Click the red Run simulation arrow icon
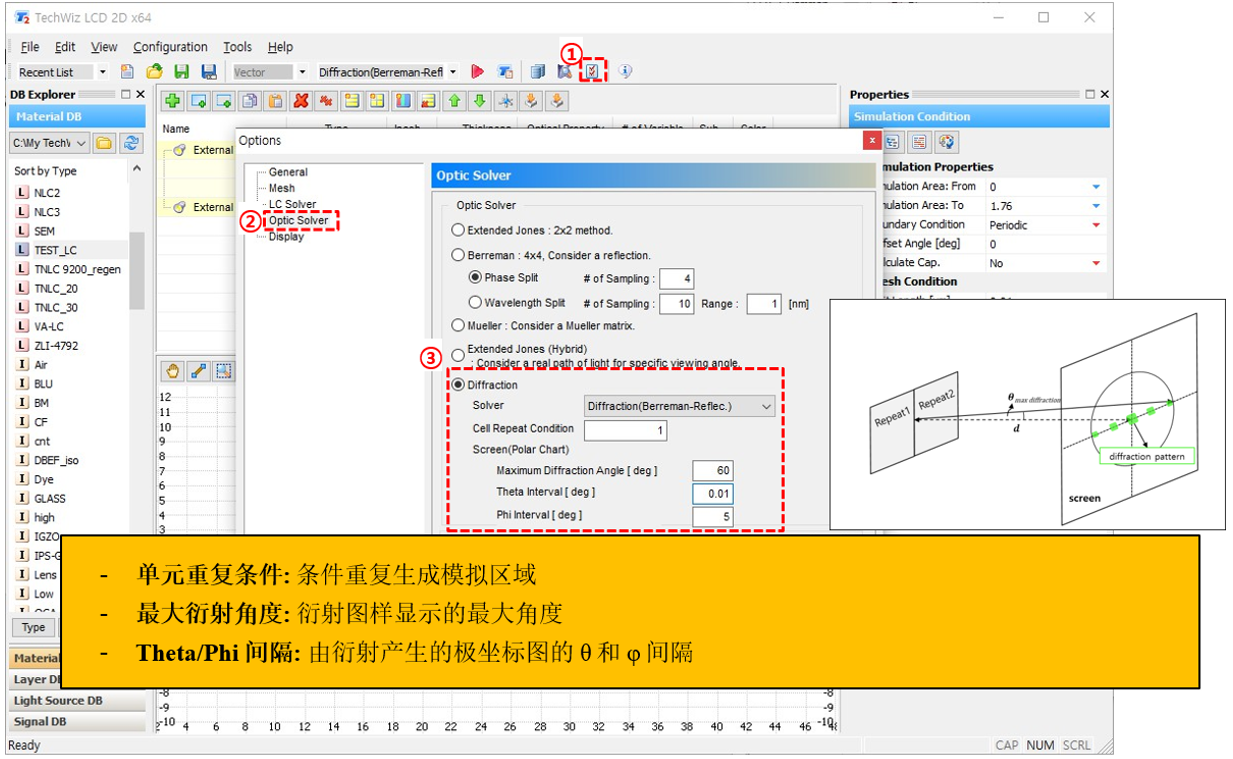Viewport: 1233px width, 759px height. pos(477,72)
